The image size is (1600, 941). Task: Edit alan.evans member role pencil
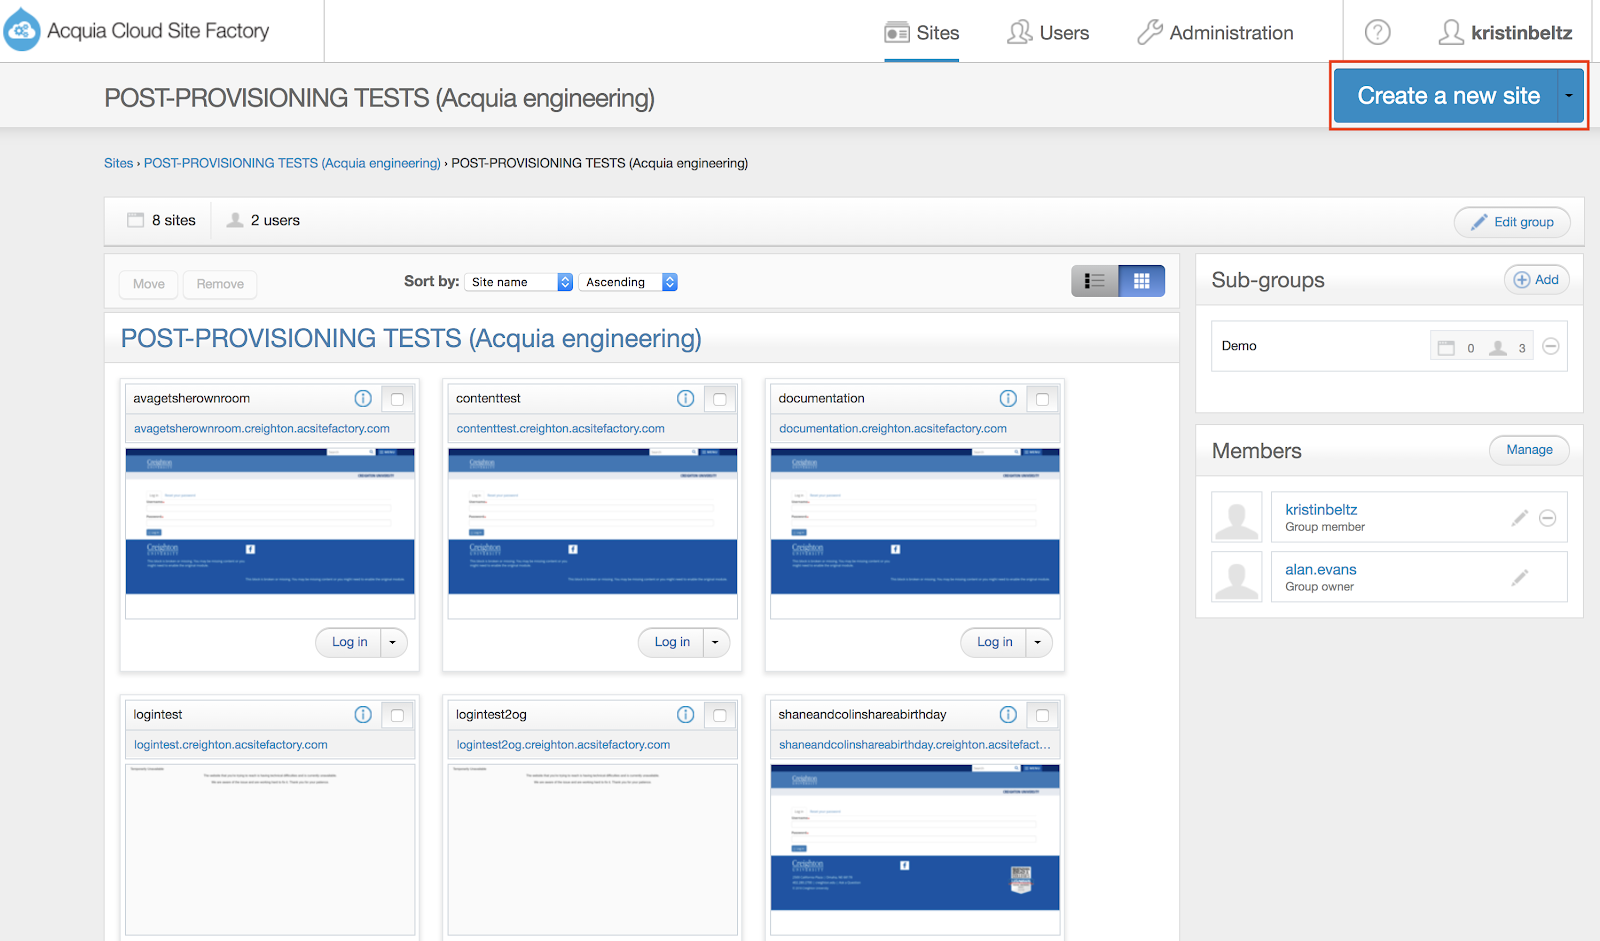pyautogui.click(x=1520, y=578)
